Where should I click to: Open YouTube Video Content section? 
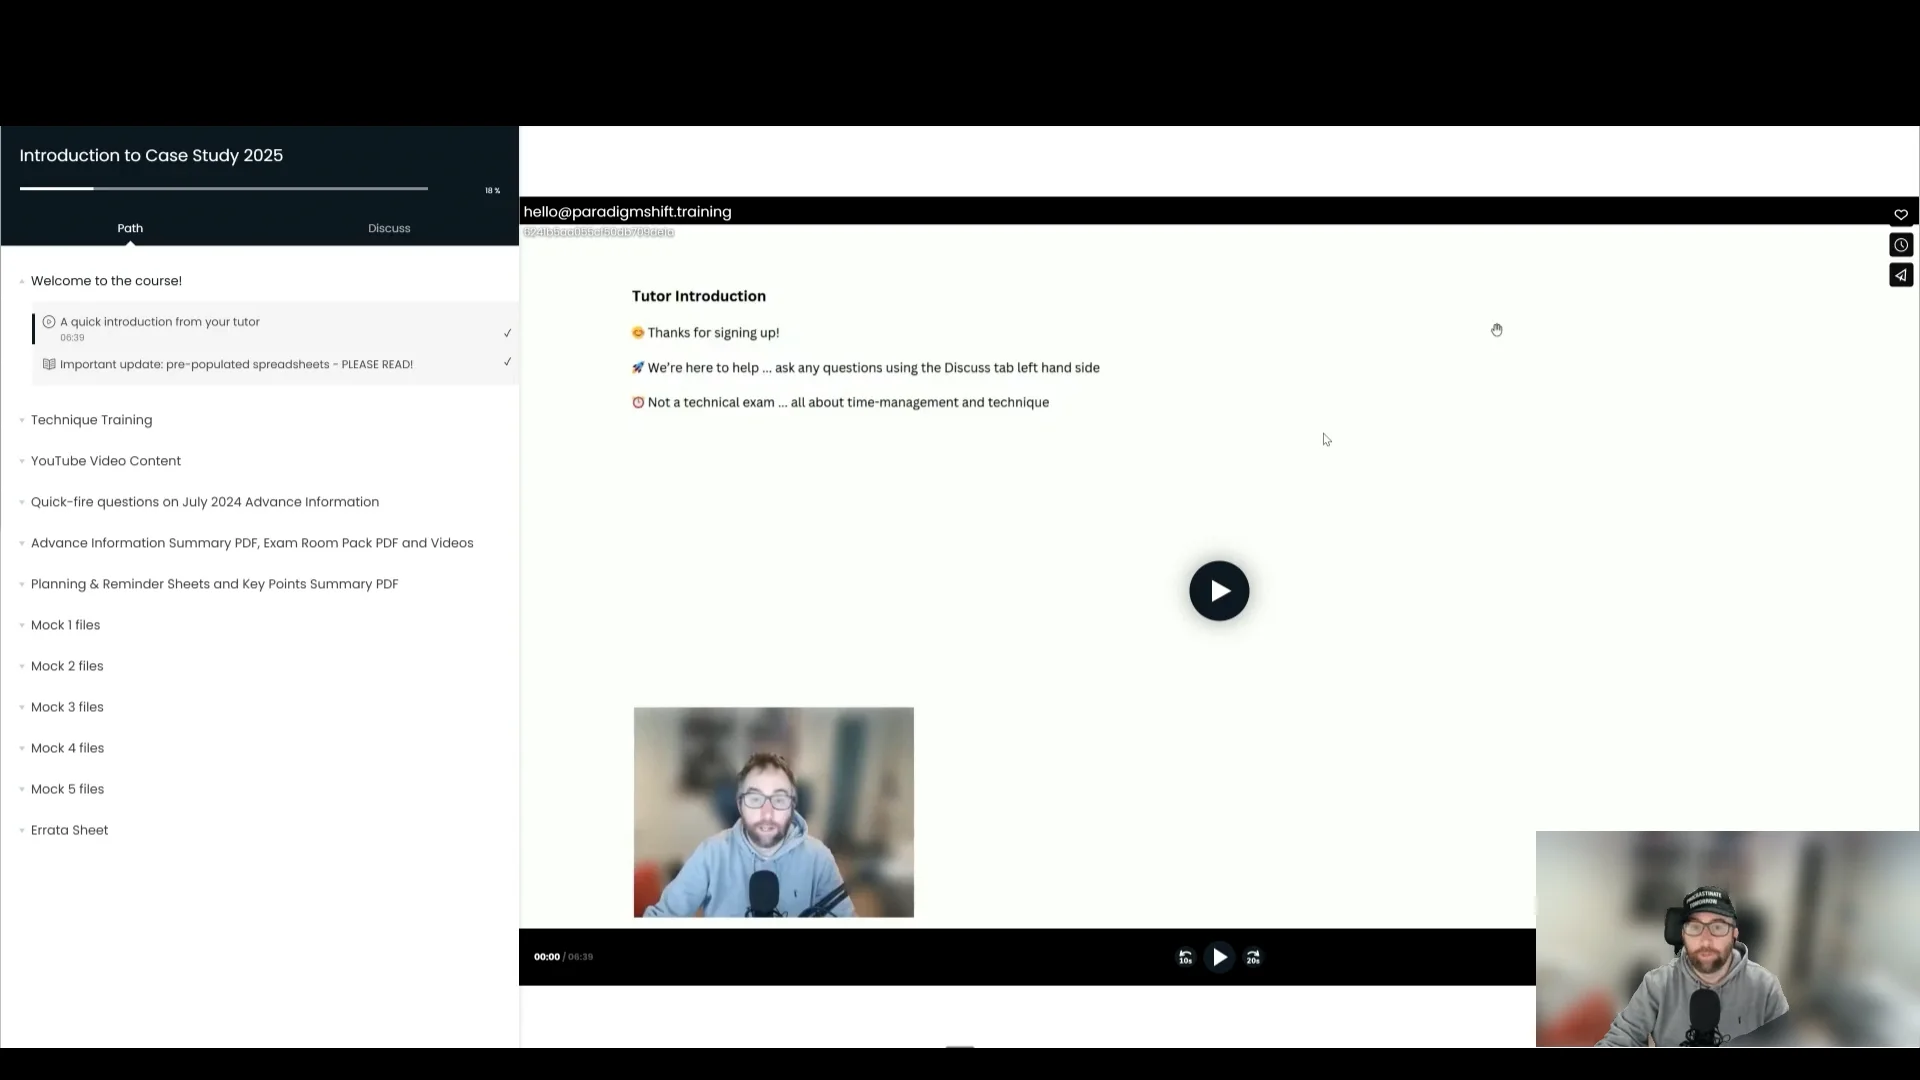point(106,461)
